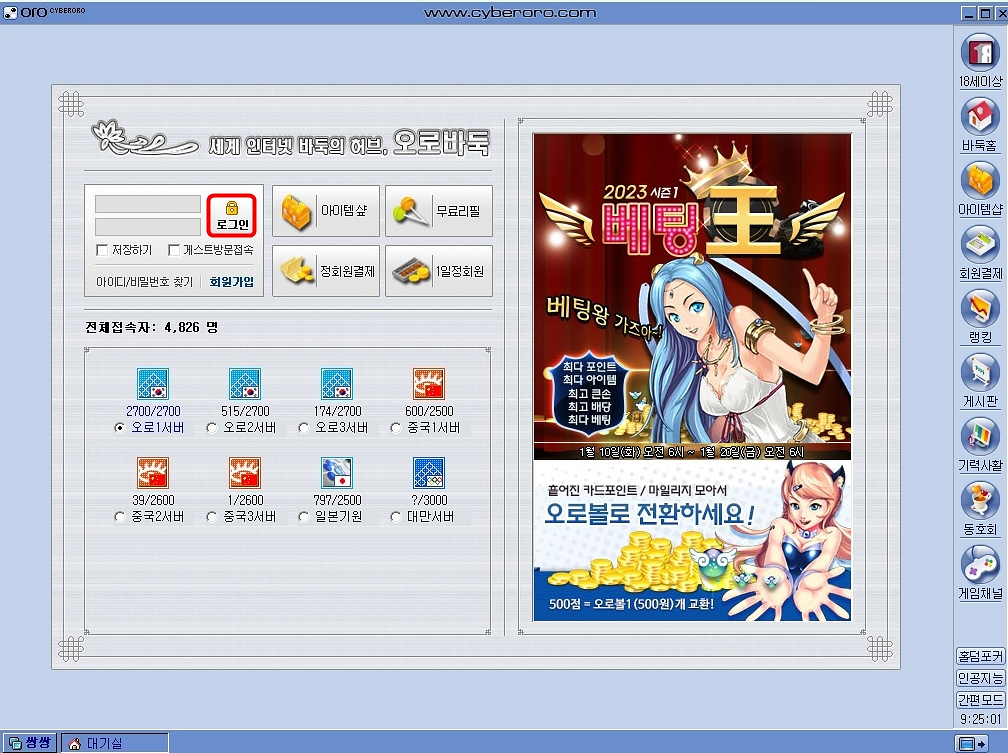Switch to 간편모드 simple mode
This screenshot has width=1008, height=753.
(x=980, y=700)
